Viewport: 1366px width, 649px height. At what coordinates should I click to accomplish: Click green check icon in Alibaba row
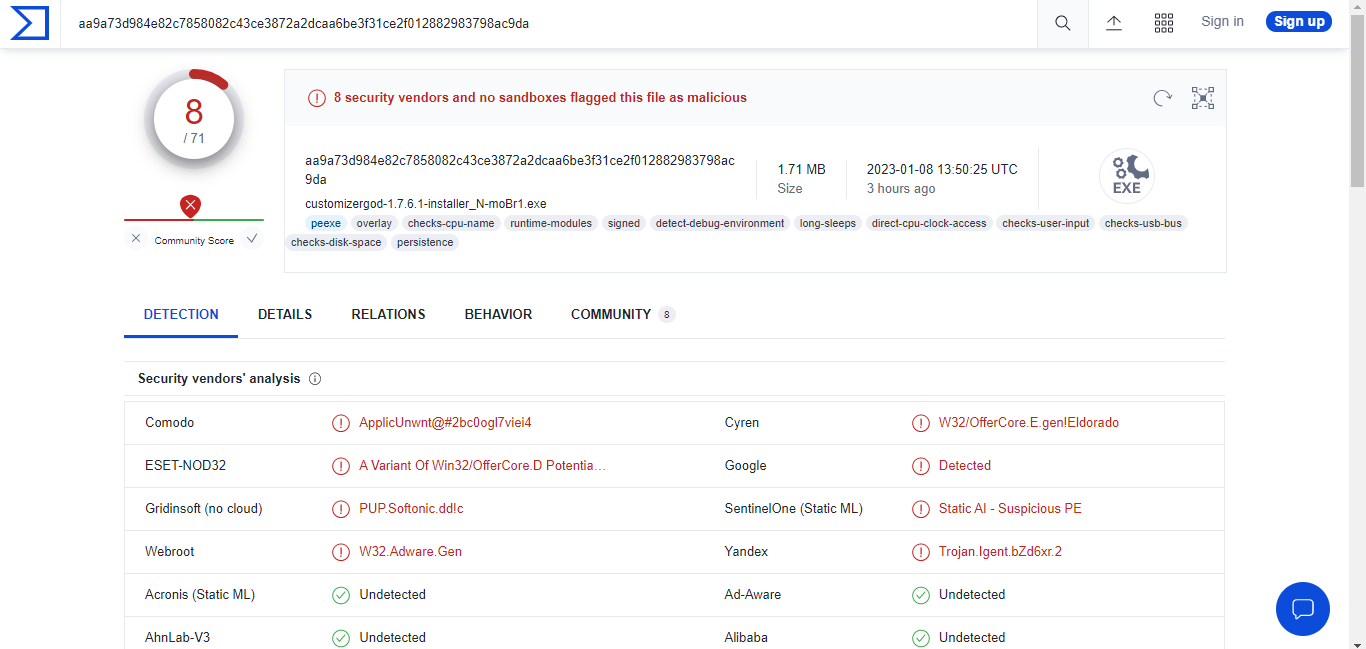(x=921, y=638)
